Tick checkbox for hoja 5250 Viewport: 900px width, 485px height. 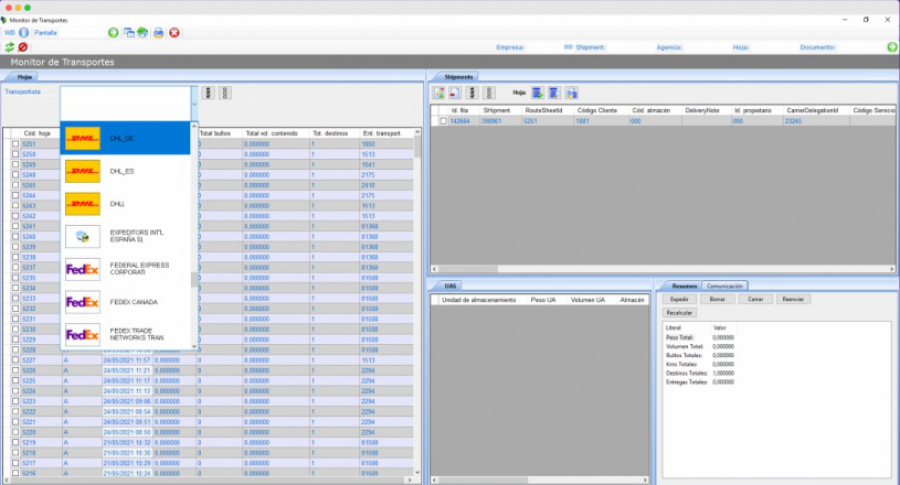pyautogui.click(x=15, y=154)
